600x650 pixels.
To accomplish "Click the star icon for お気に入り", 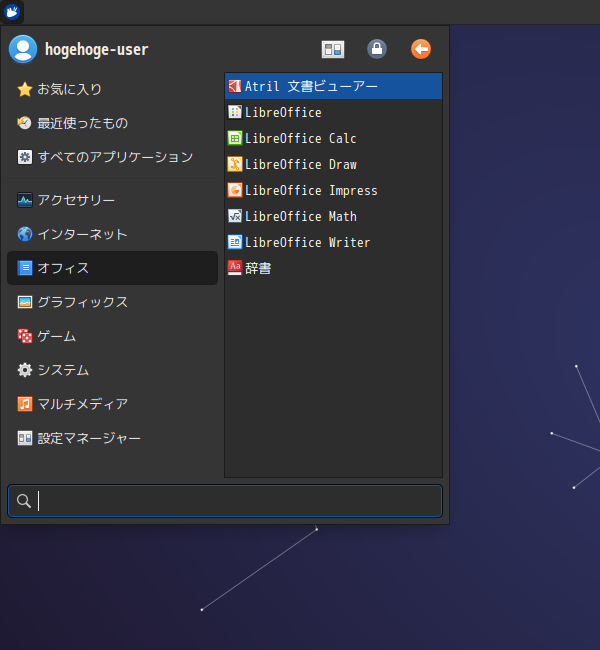I will [x=25, y=89].
